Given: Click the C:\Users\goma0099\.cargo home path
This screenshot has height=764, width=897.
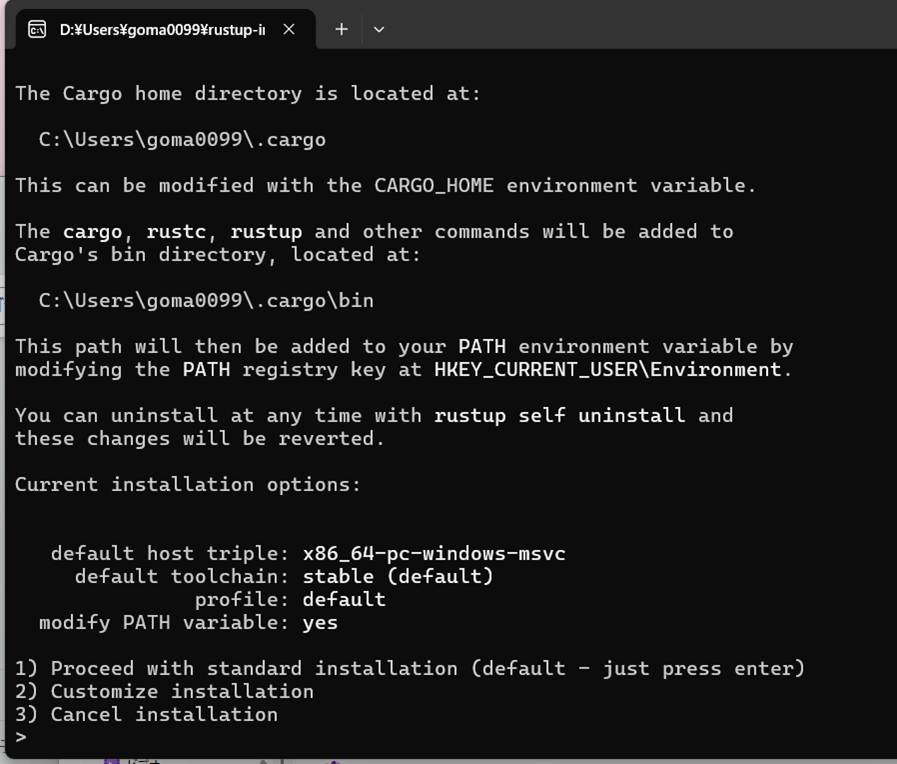Looking at the screenshot, I should (x=182, y=139).
